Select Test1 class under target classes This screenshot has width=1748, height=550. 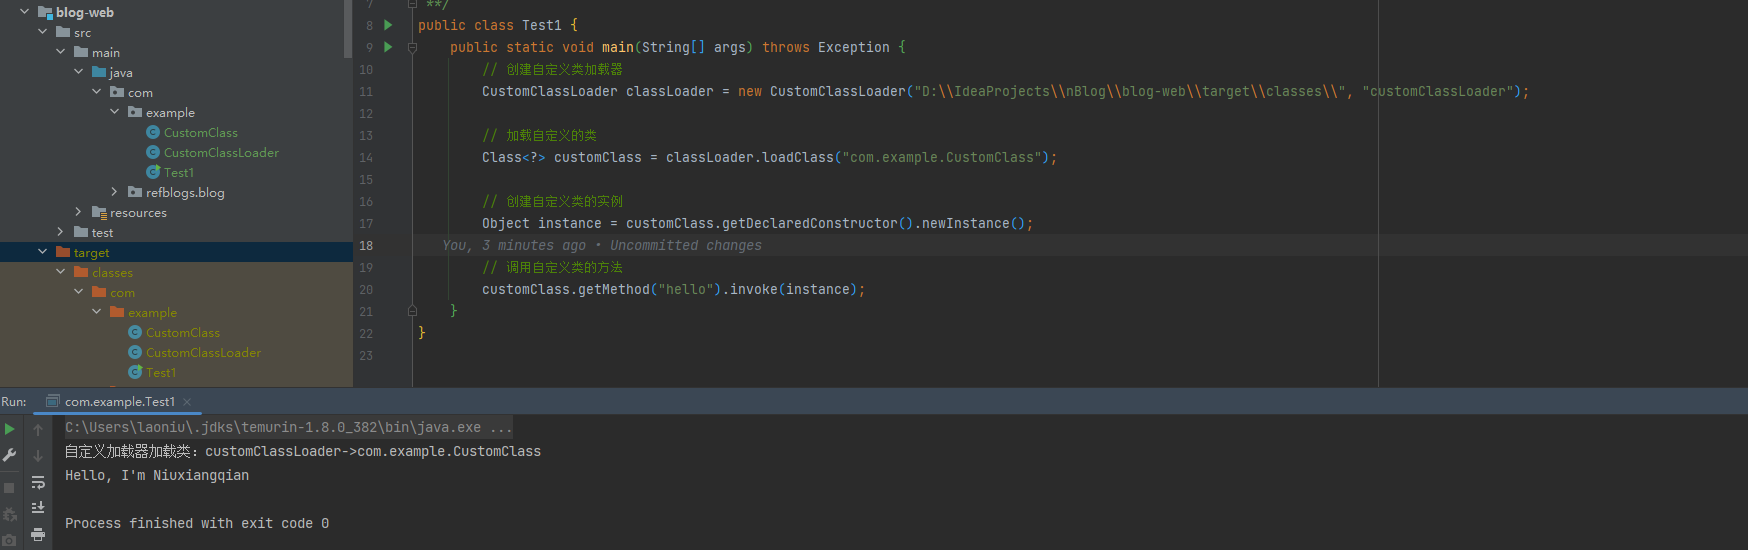[x=160, y=373]
